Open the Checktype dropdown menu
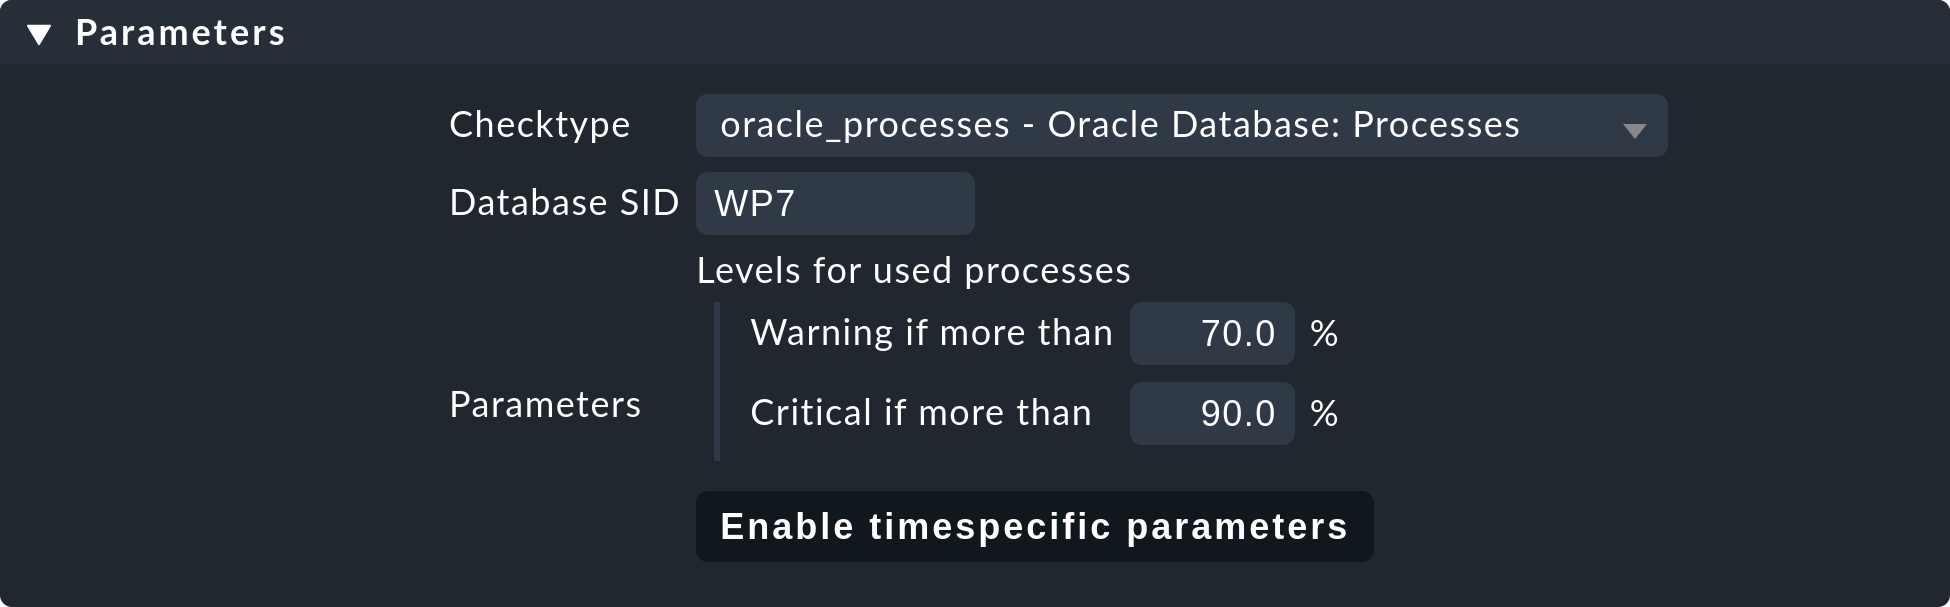This screenshot has height=607, width=1950. tap(1180, 125)
